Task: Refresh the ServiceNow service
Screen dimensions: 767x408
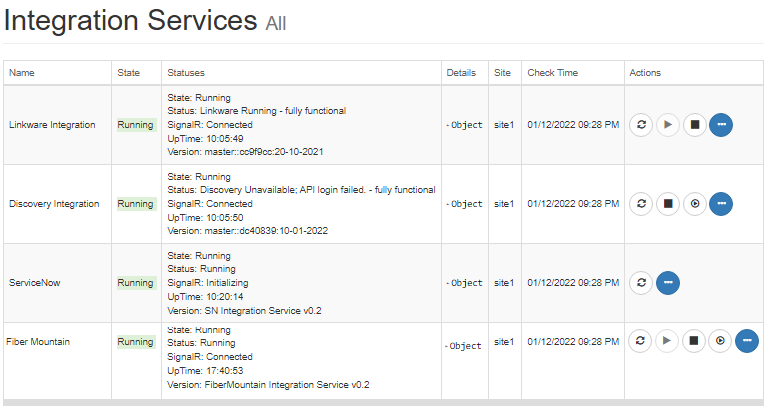Action: click(641, 283)
